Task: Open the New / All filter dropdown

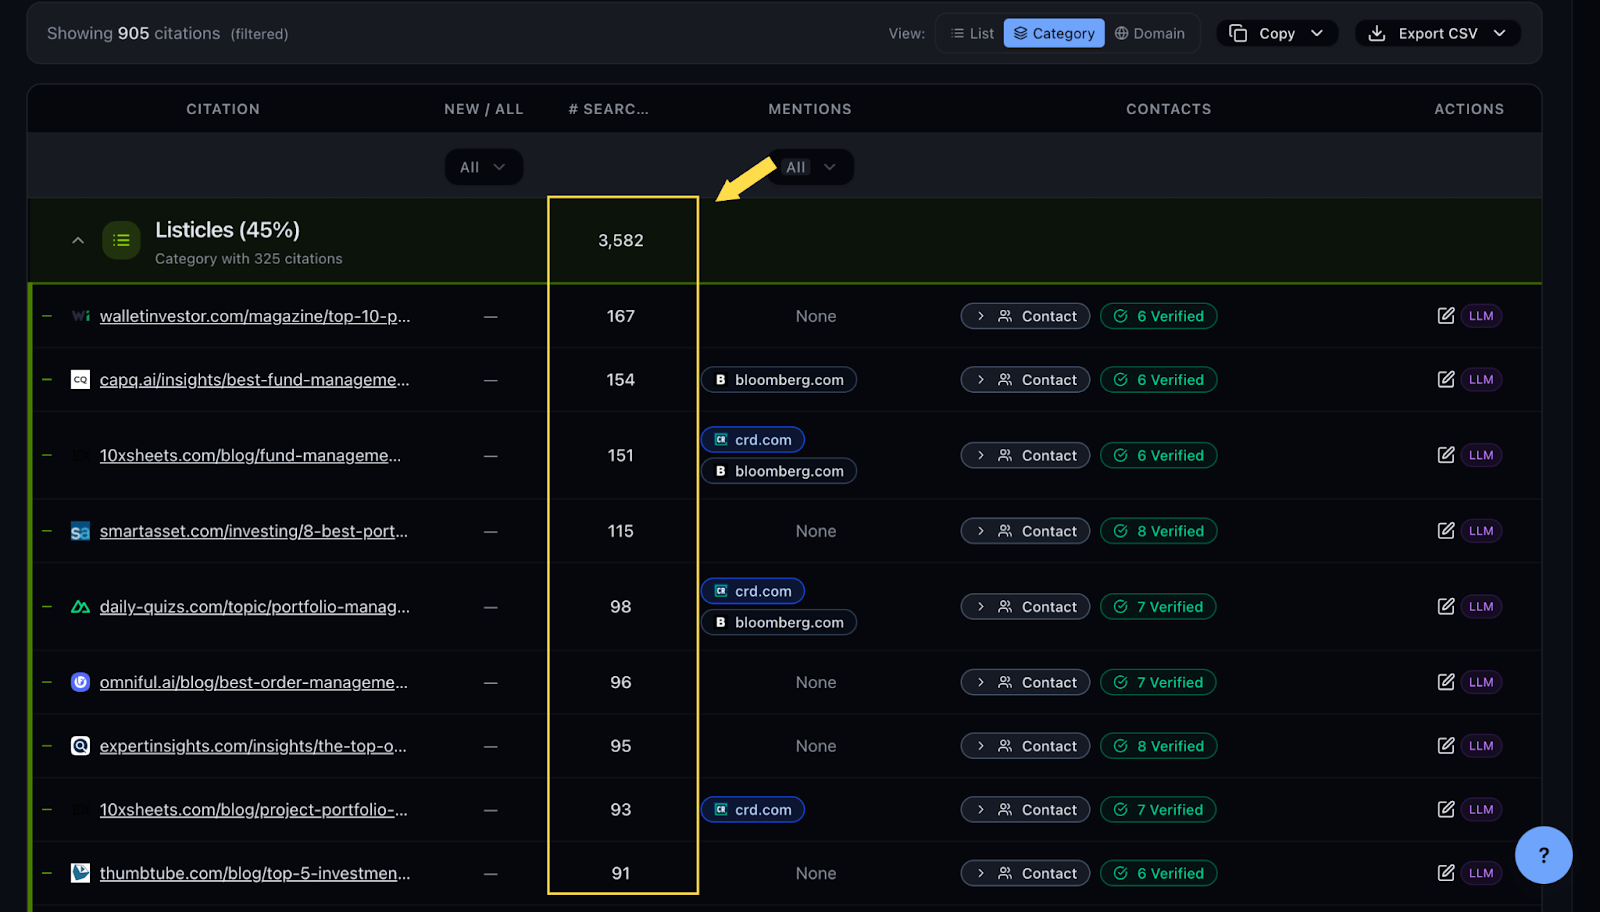Action: point(483,167)
